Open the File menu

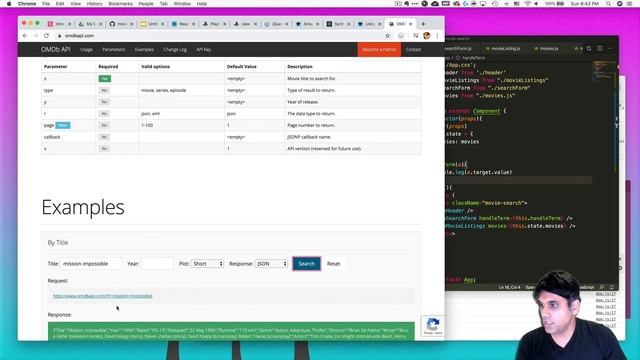pos(46,4)
